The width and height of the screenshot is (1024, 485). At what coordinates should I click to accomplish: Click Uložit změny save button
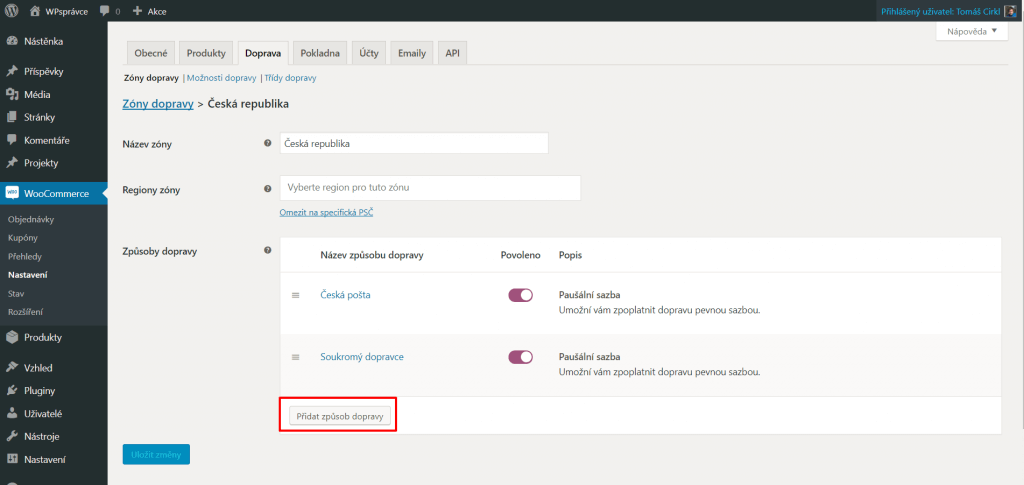[x=156, y=454]
